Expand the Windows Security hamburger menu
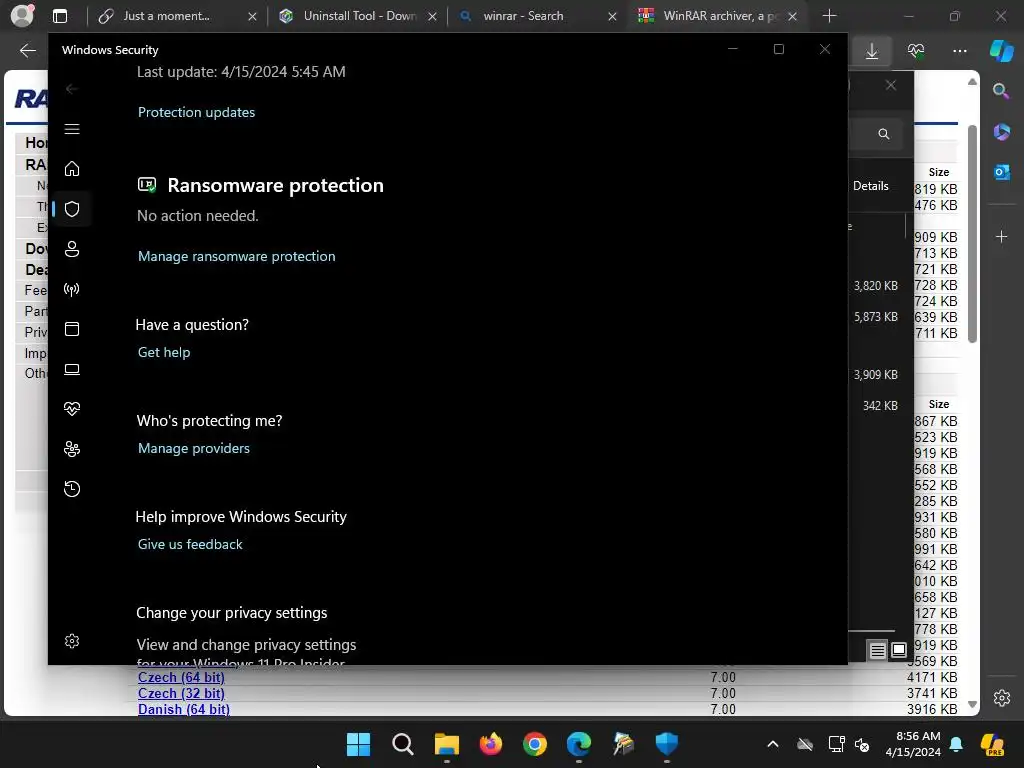Screen dimensions: 1024x768 click(x=72, y=129)
